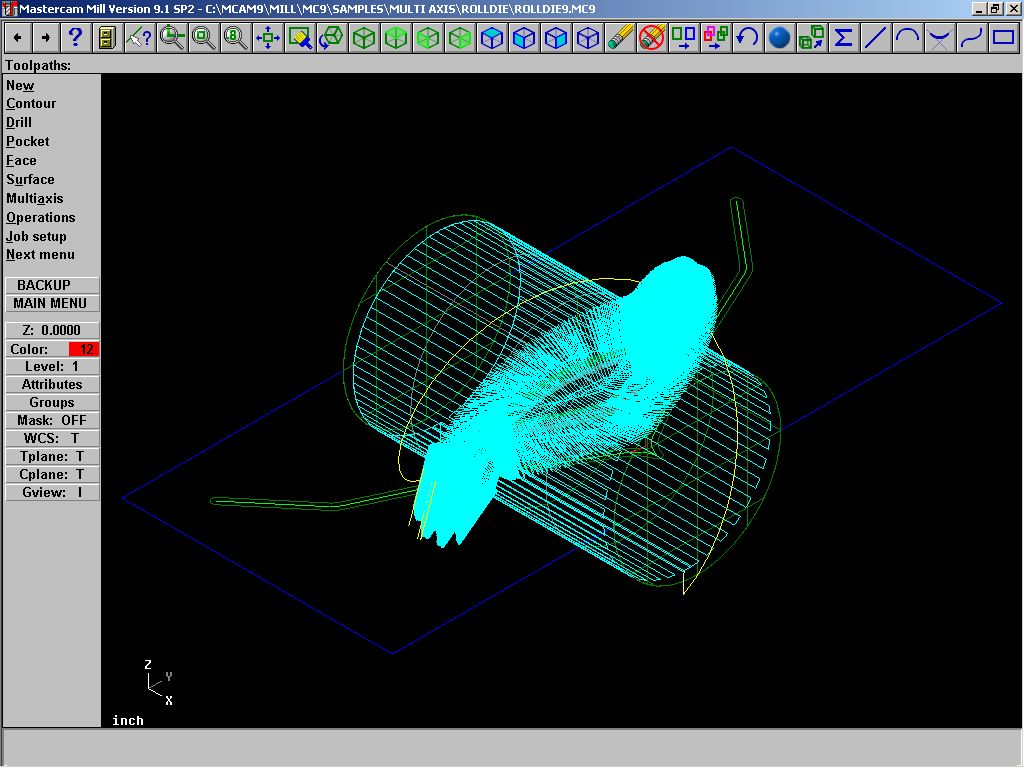Select the create line tool icon
This screenshot has height=768, width=1024.
pos(876,38)
